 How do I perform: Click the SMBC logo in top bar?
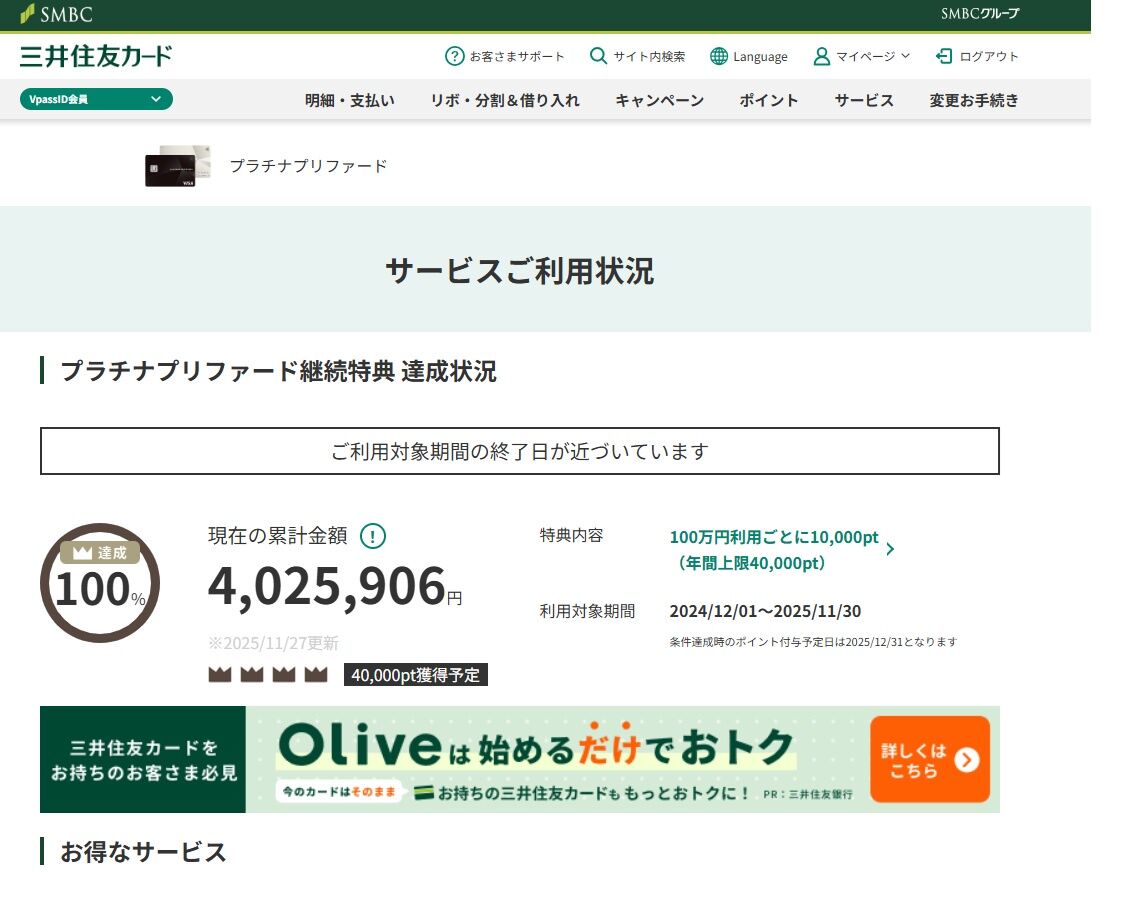[56, 14]
